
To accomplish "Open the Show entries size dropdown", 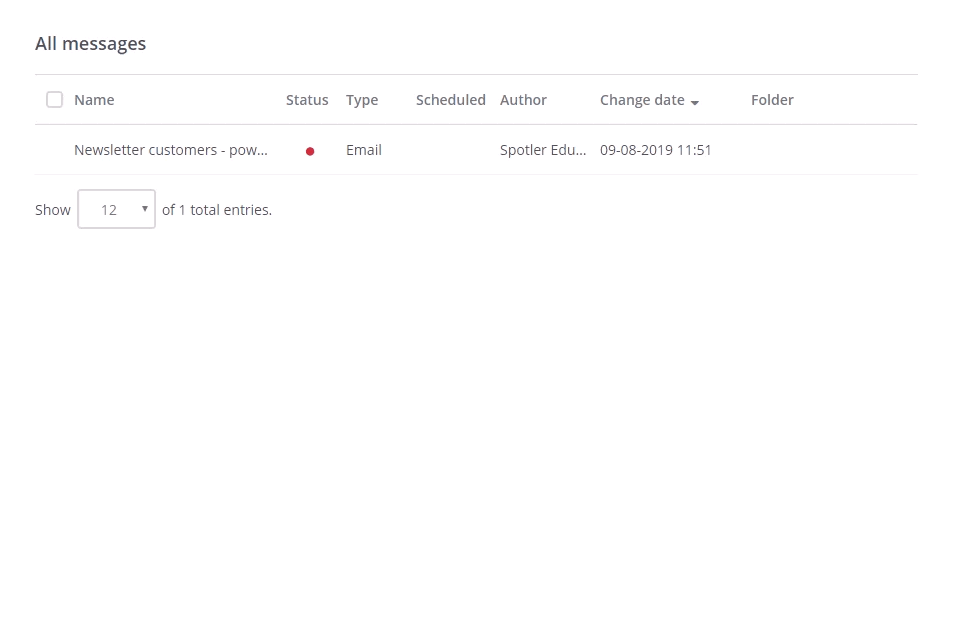I will tap(116, 209).
